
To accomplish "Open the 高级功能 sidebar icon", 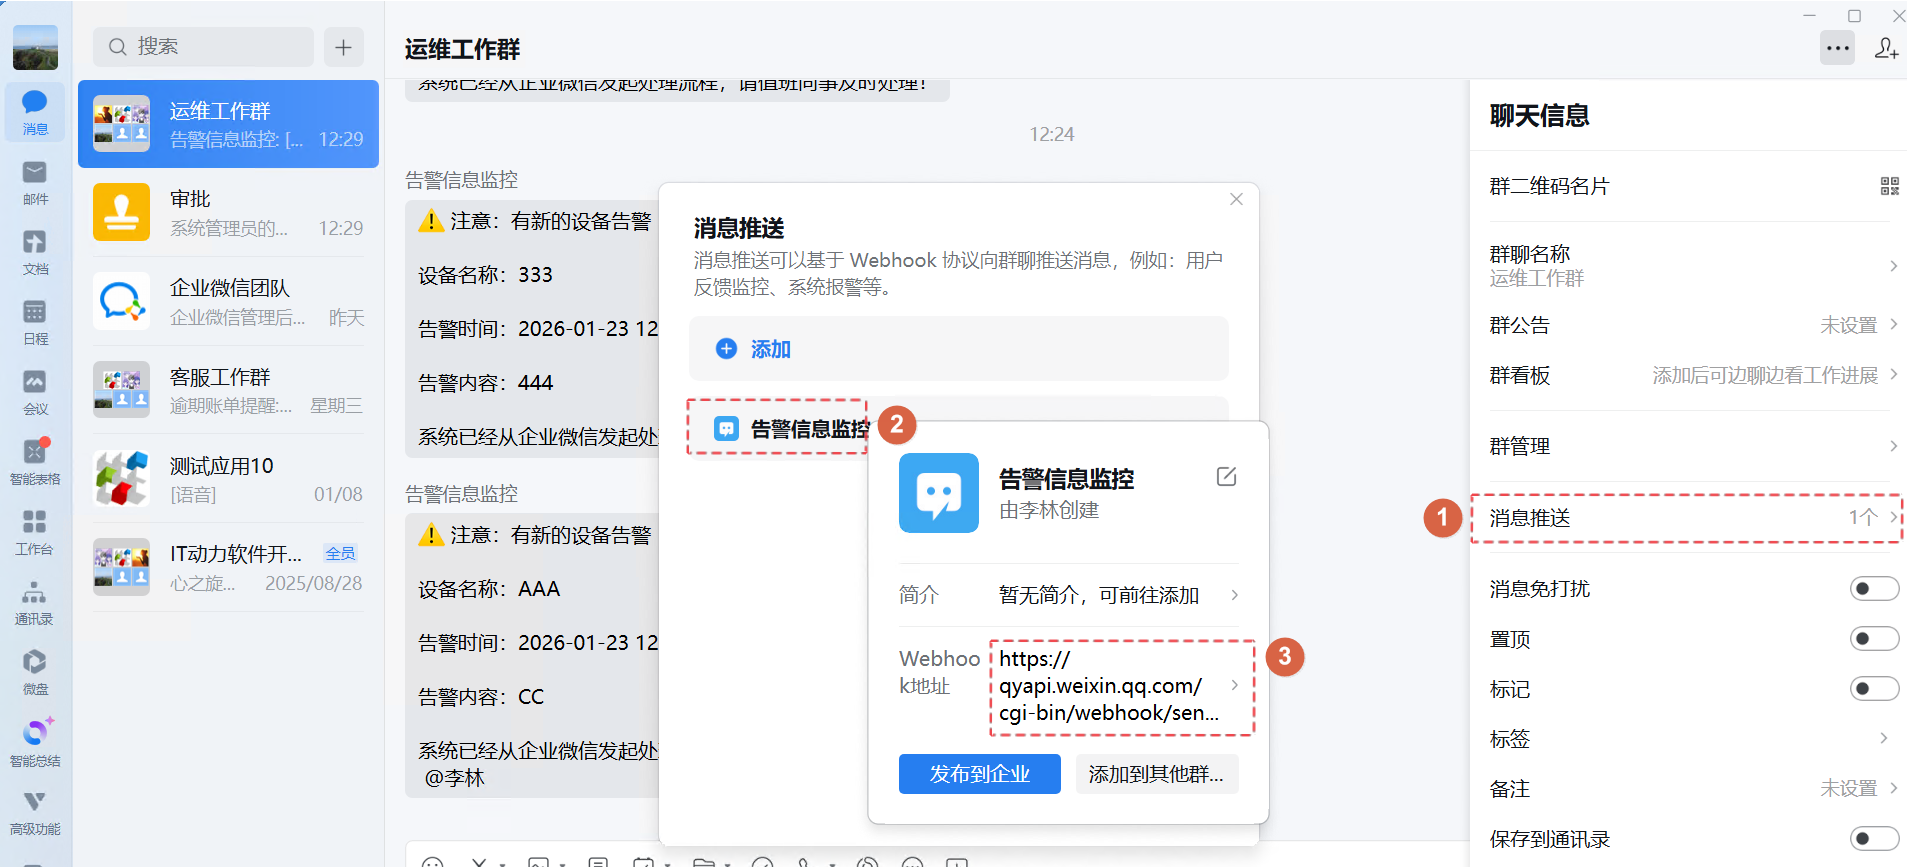I will click(x=35, y=812).
